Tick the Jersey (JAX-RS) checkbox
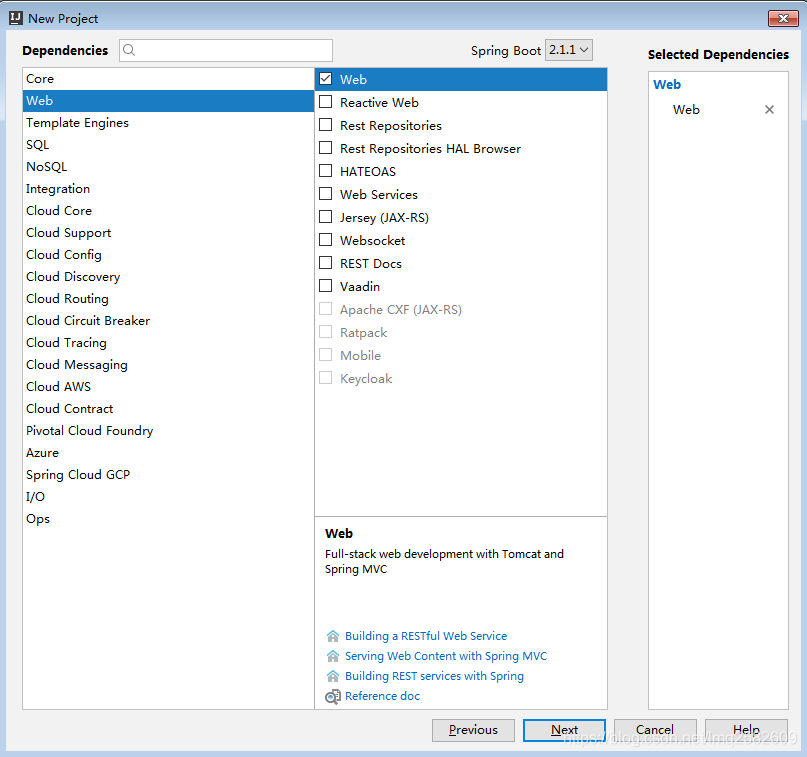The height and width of the screenshot is (757, 807). coord(325,217)
